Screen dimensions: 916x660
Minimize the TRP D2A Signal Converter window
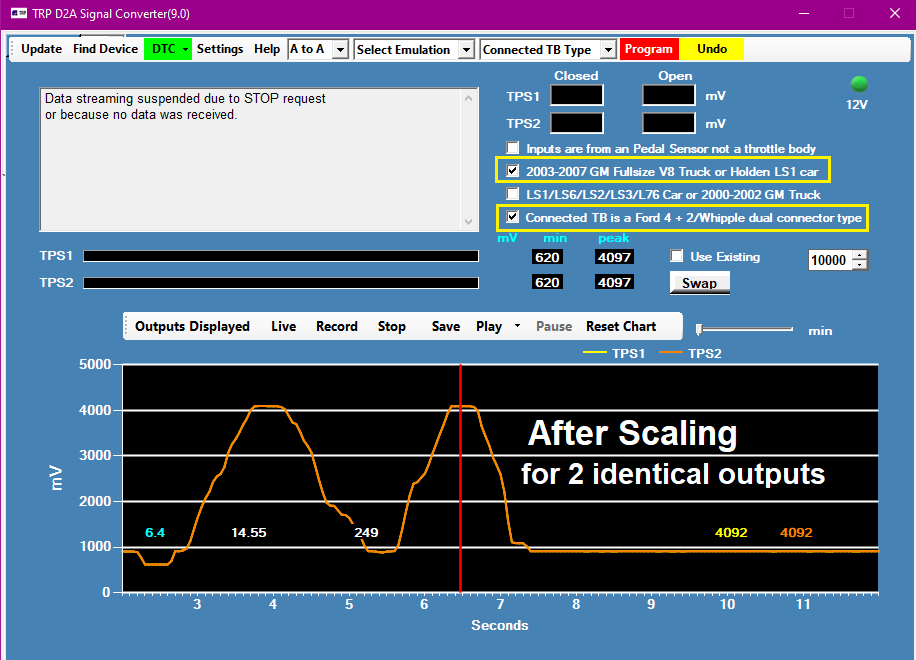[804, 13]
